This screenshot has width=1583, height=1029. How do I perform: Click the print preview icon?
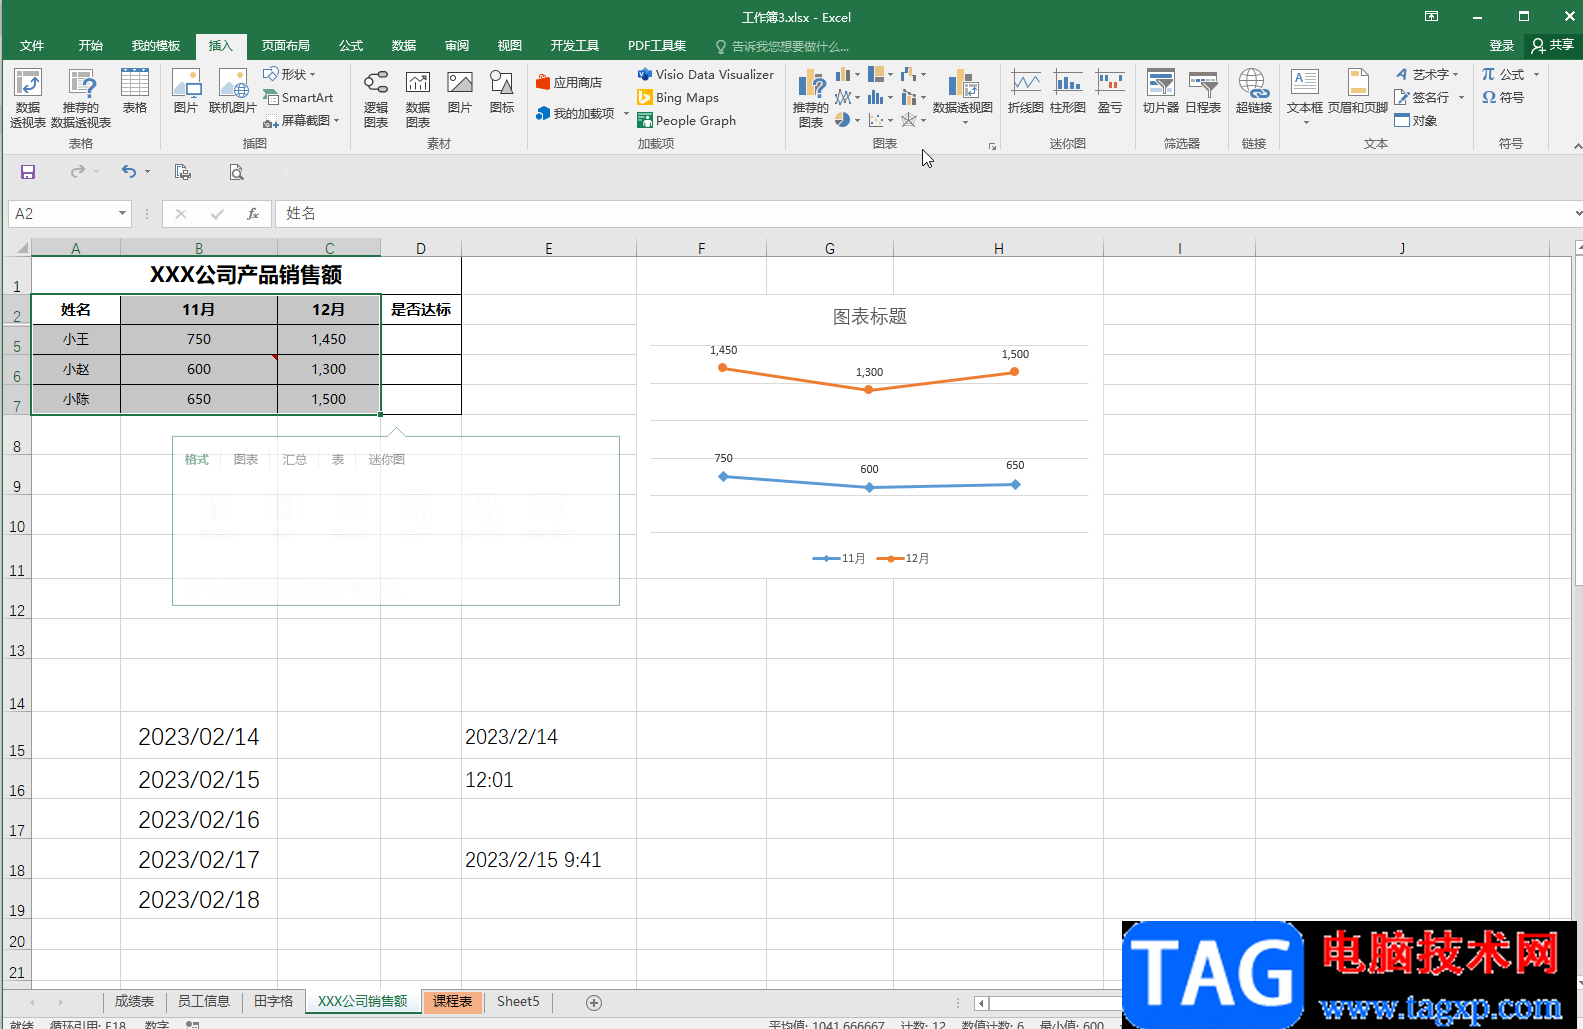pos(236,172)
